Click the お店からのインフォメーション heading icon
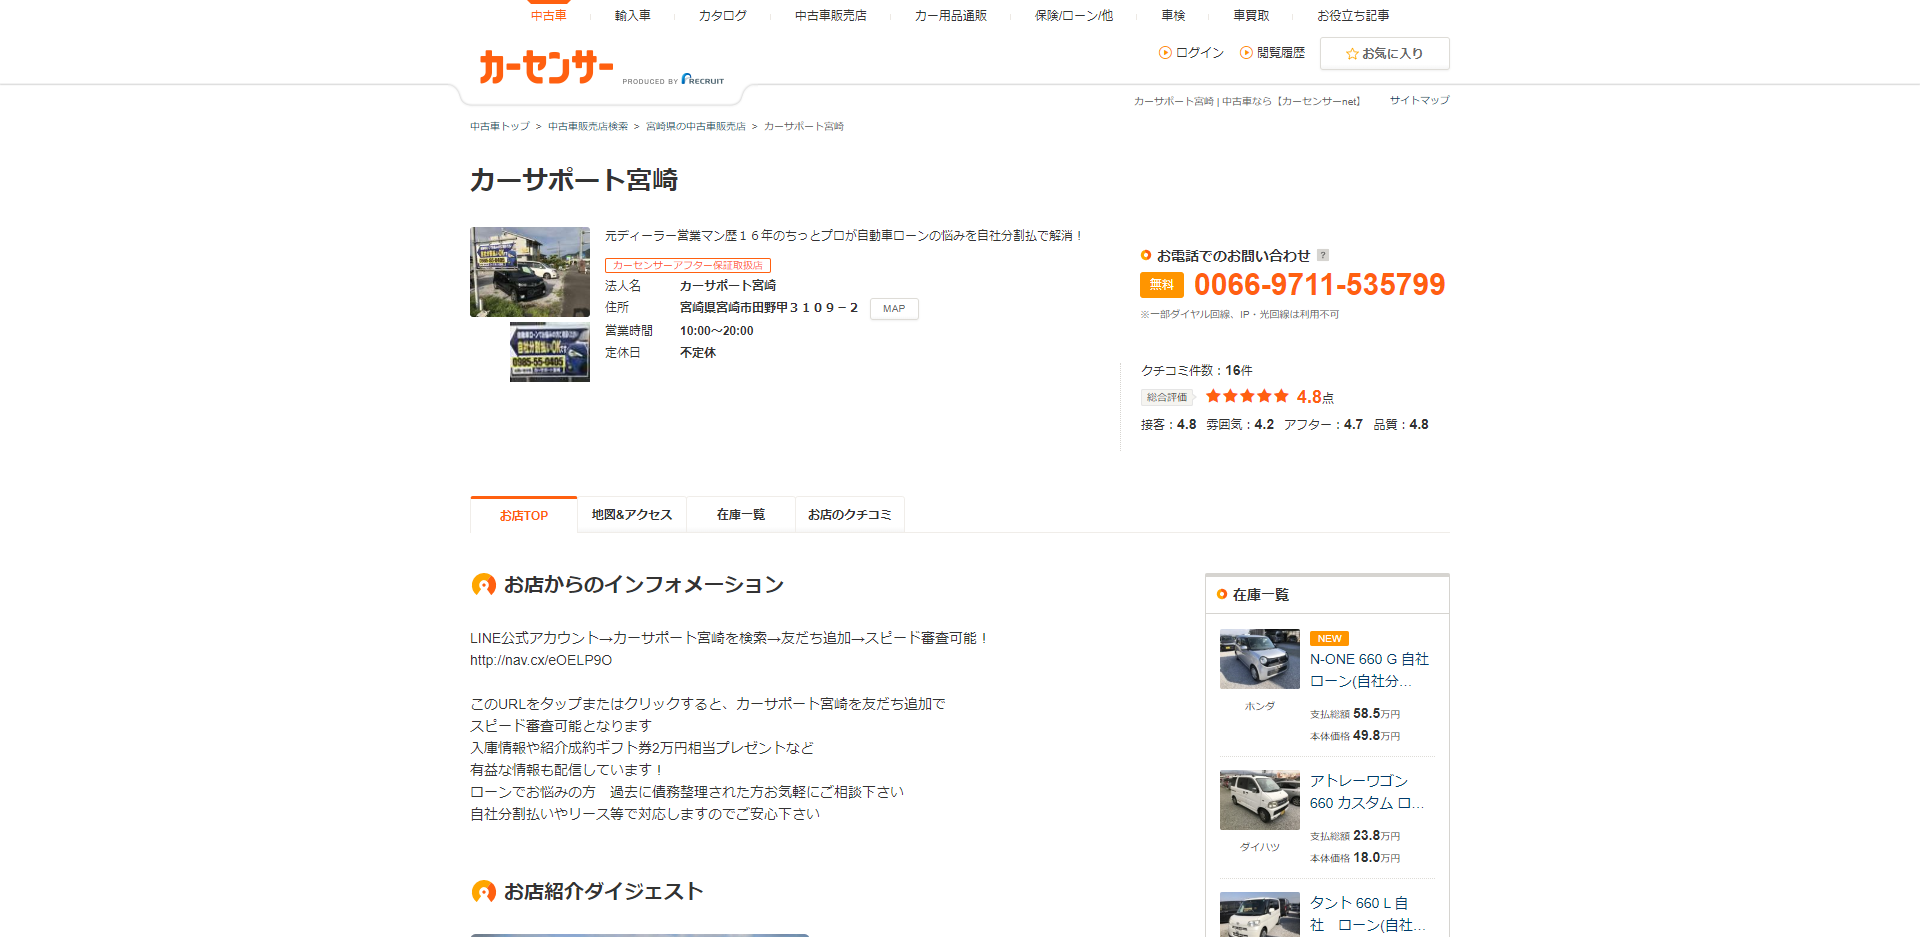1920x937 pixels. 484,585
